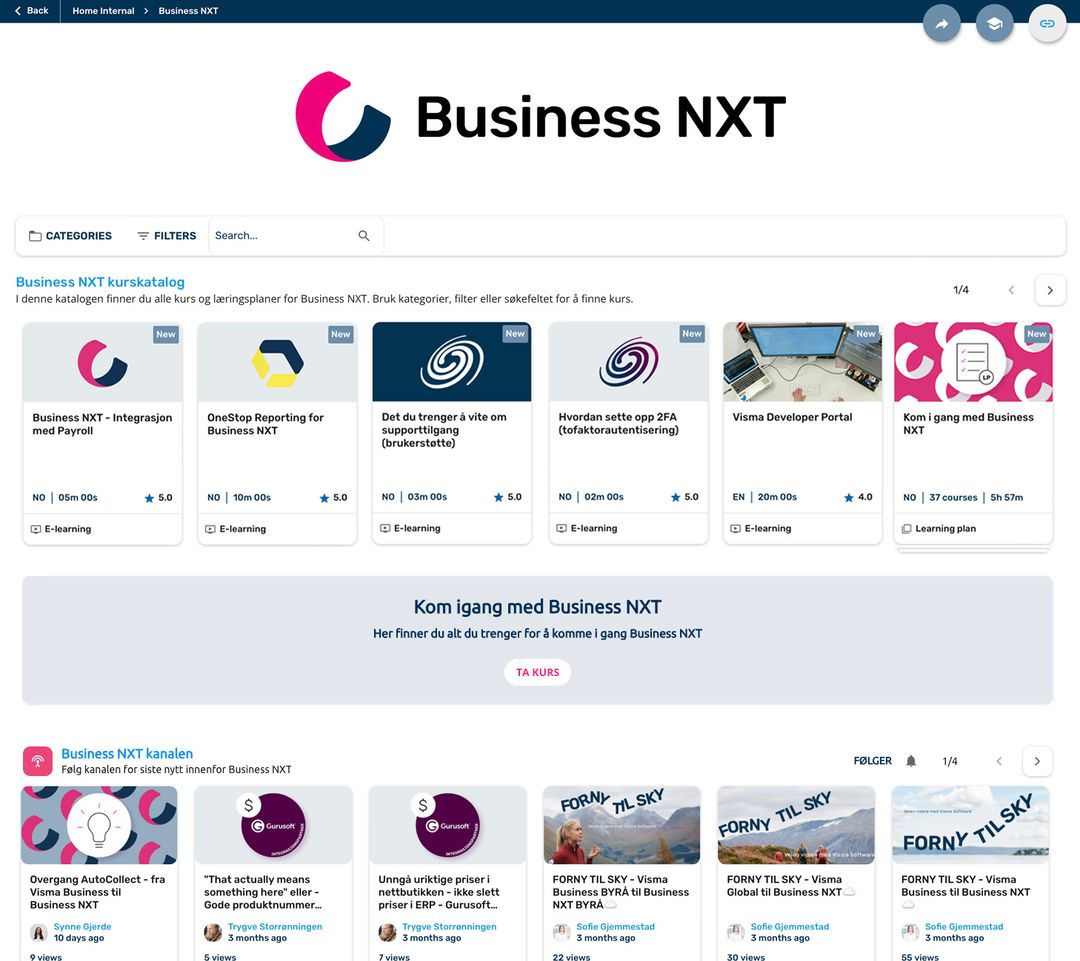Open the Business NXT kurskatalog link
Image resolution: width=1080 pixels, height=961 pixels.
100,282
